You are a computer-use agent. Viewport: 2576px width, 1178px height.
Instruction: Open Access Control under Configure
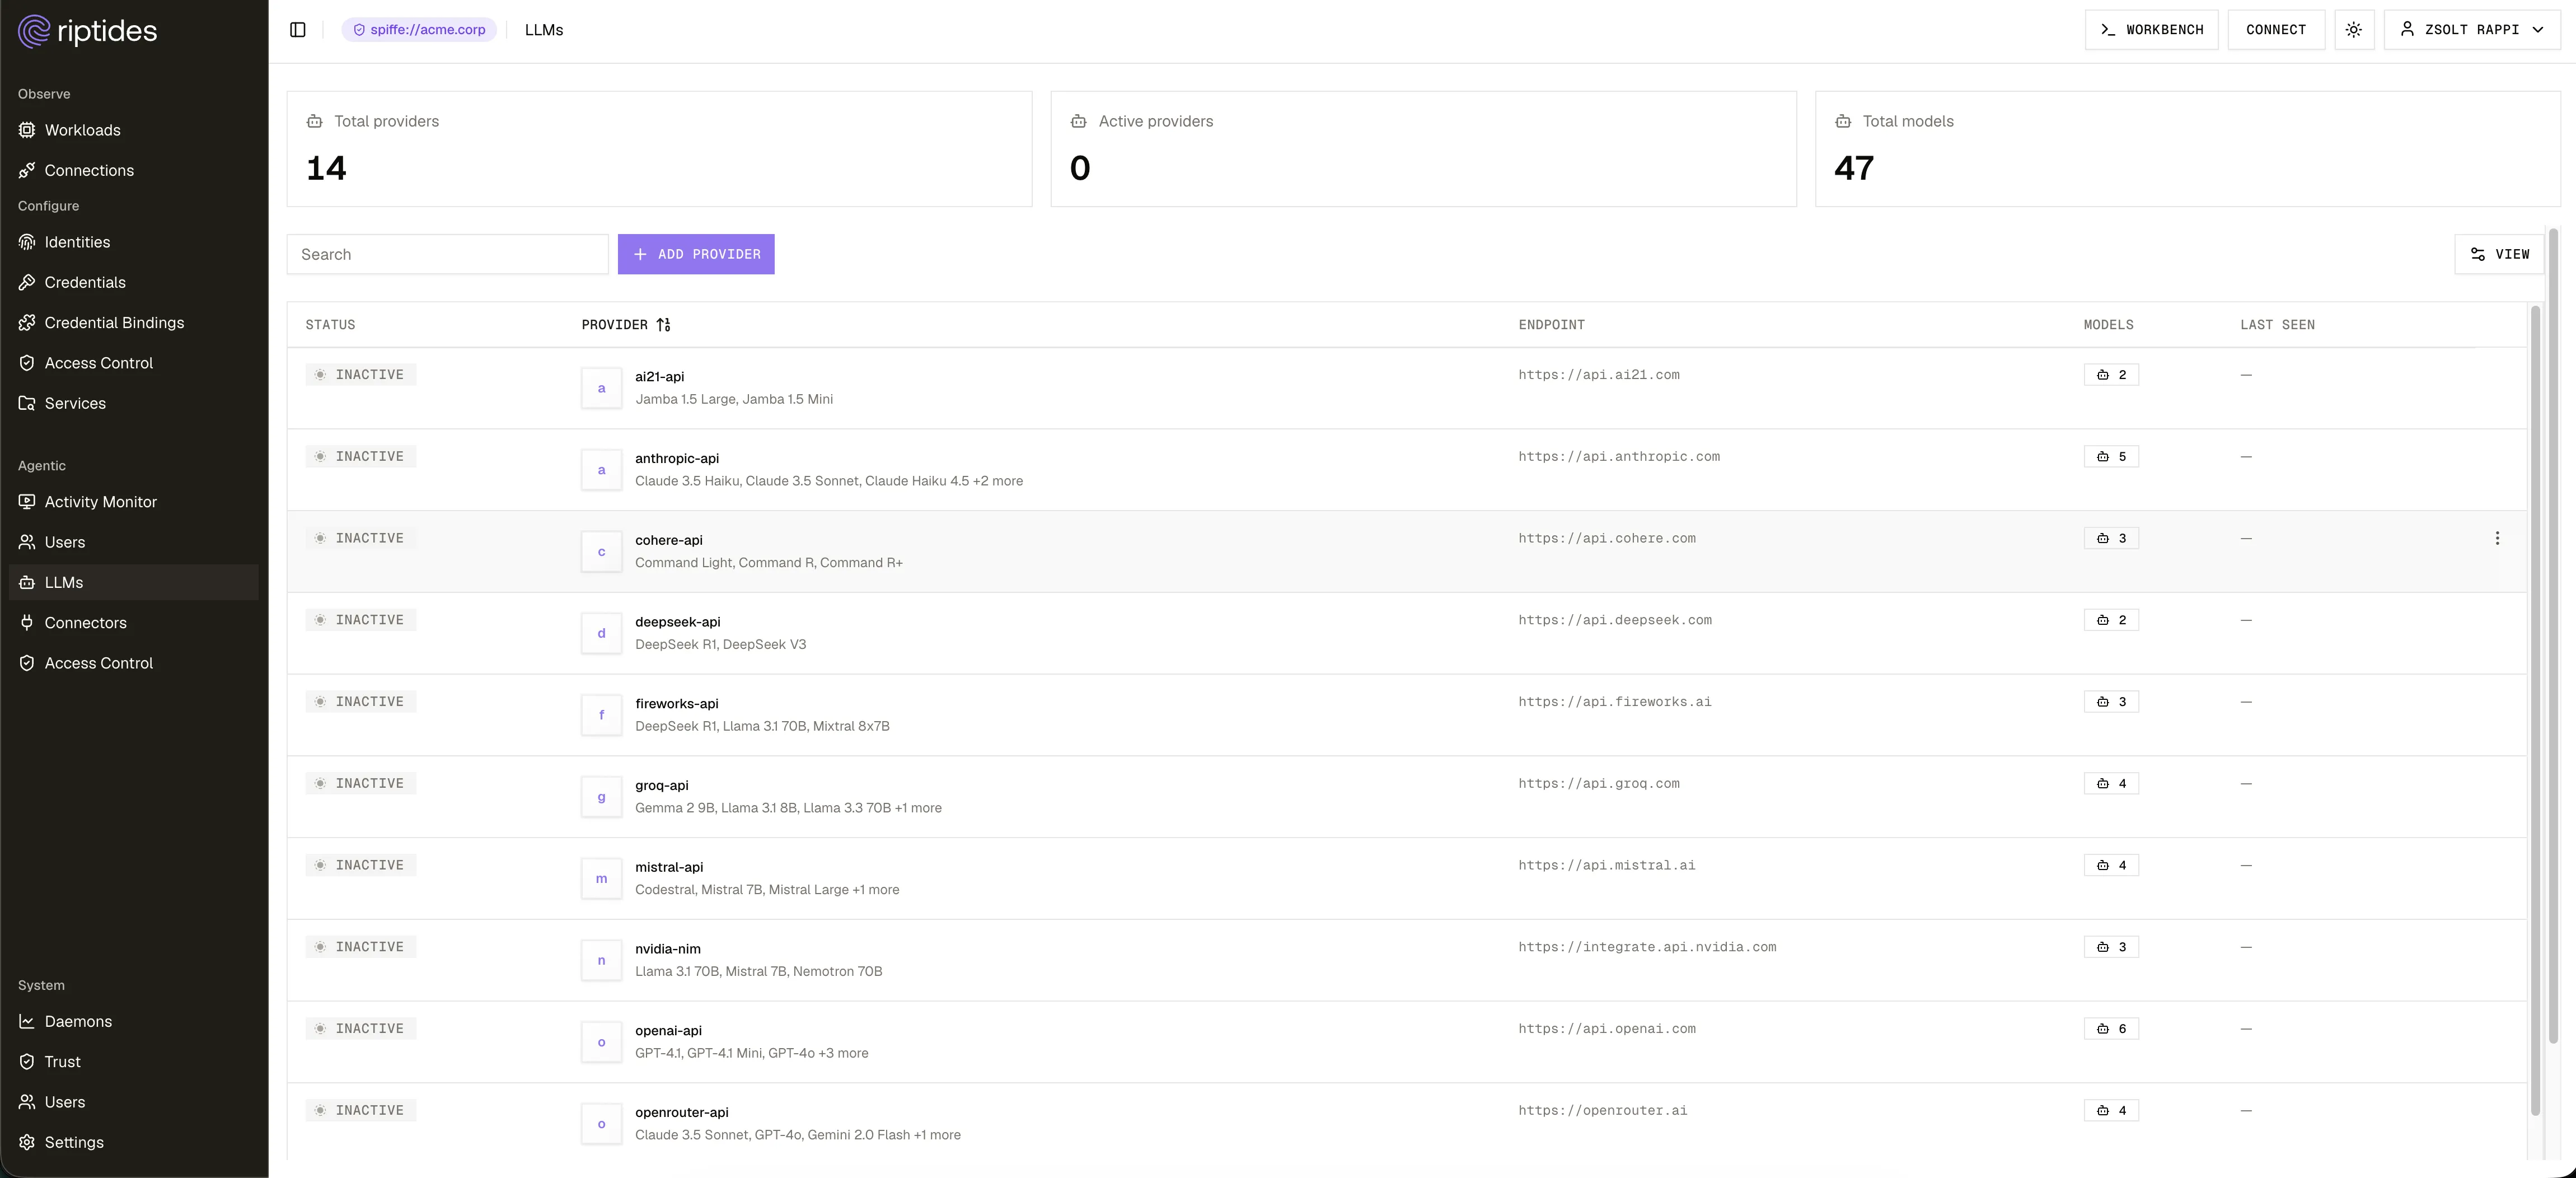(x=134, y=363)
